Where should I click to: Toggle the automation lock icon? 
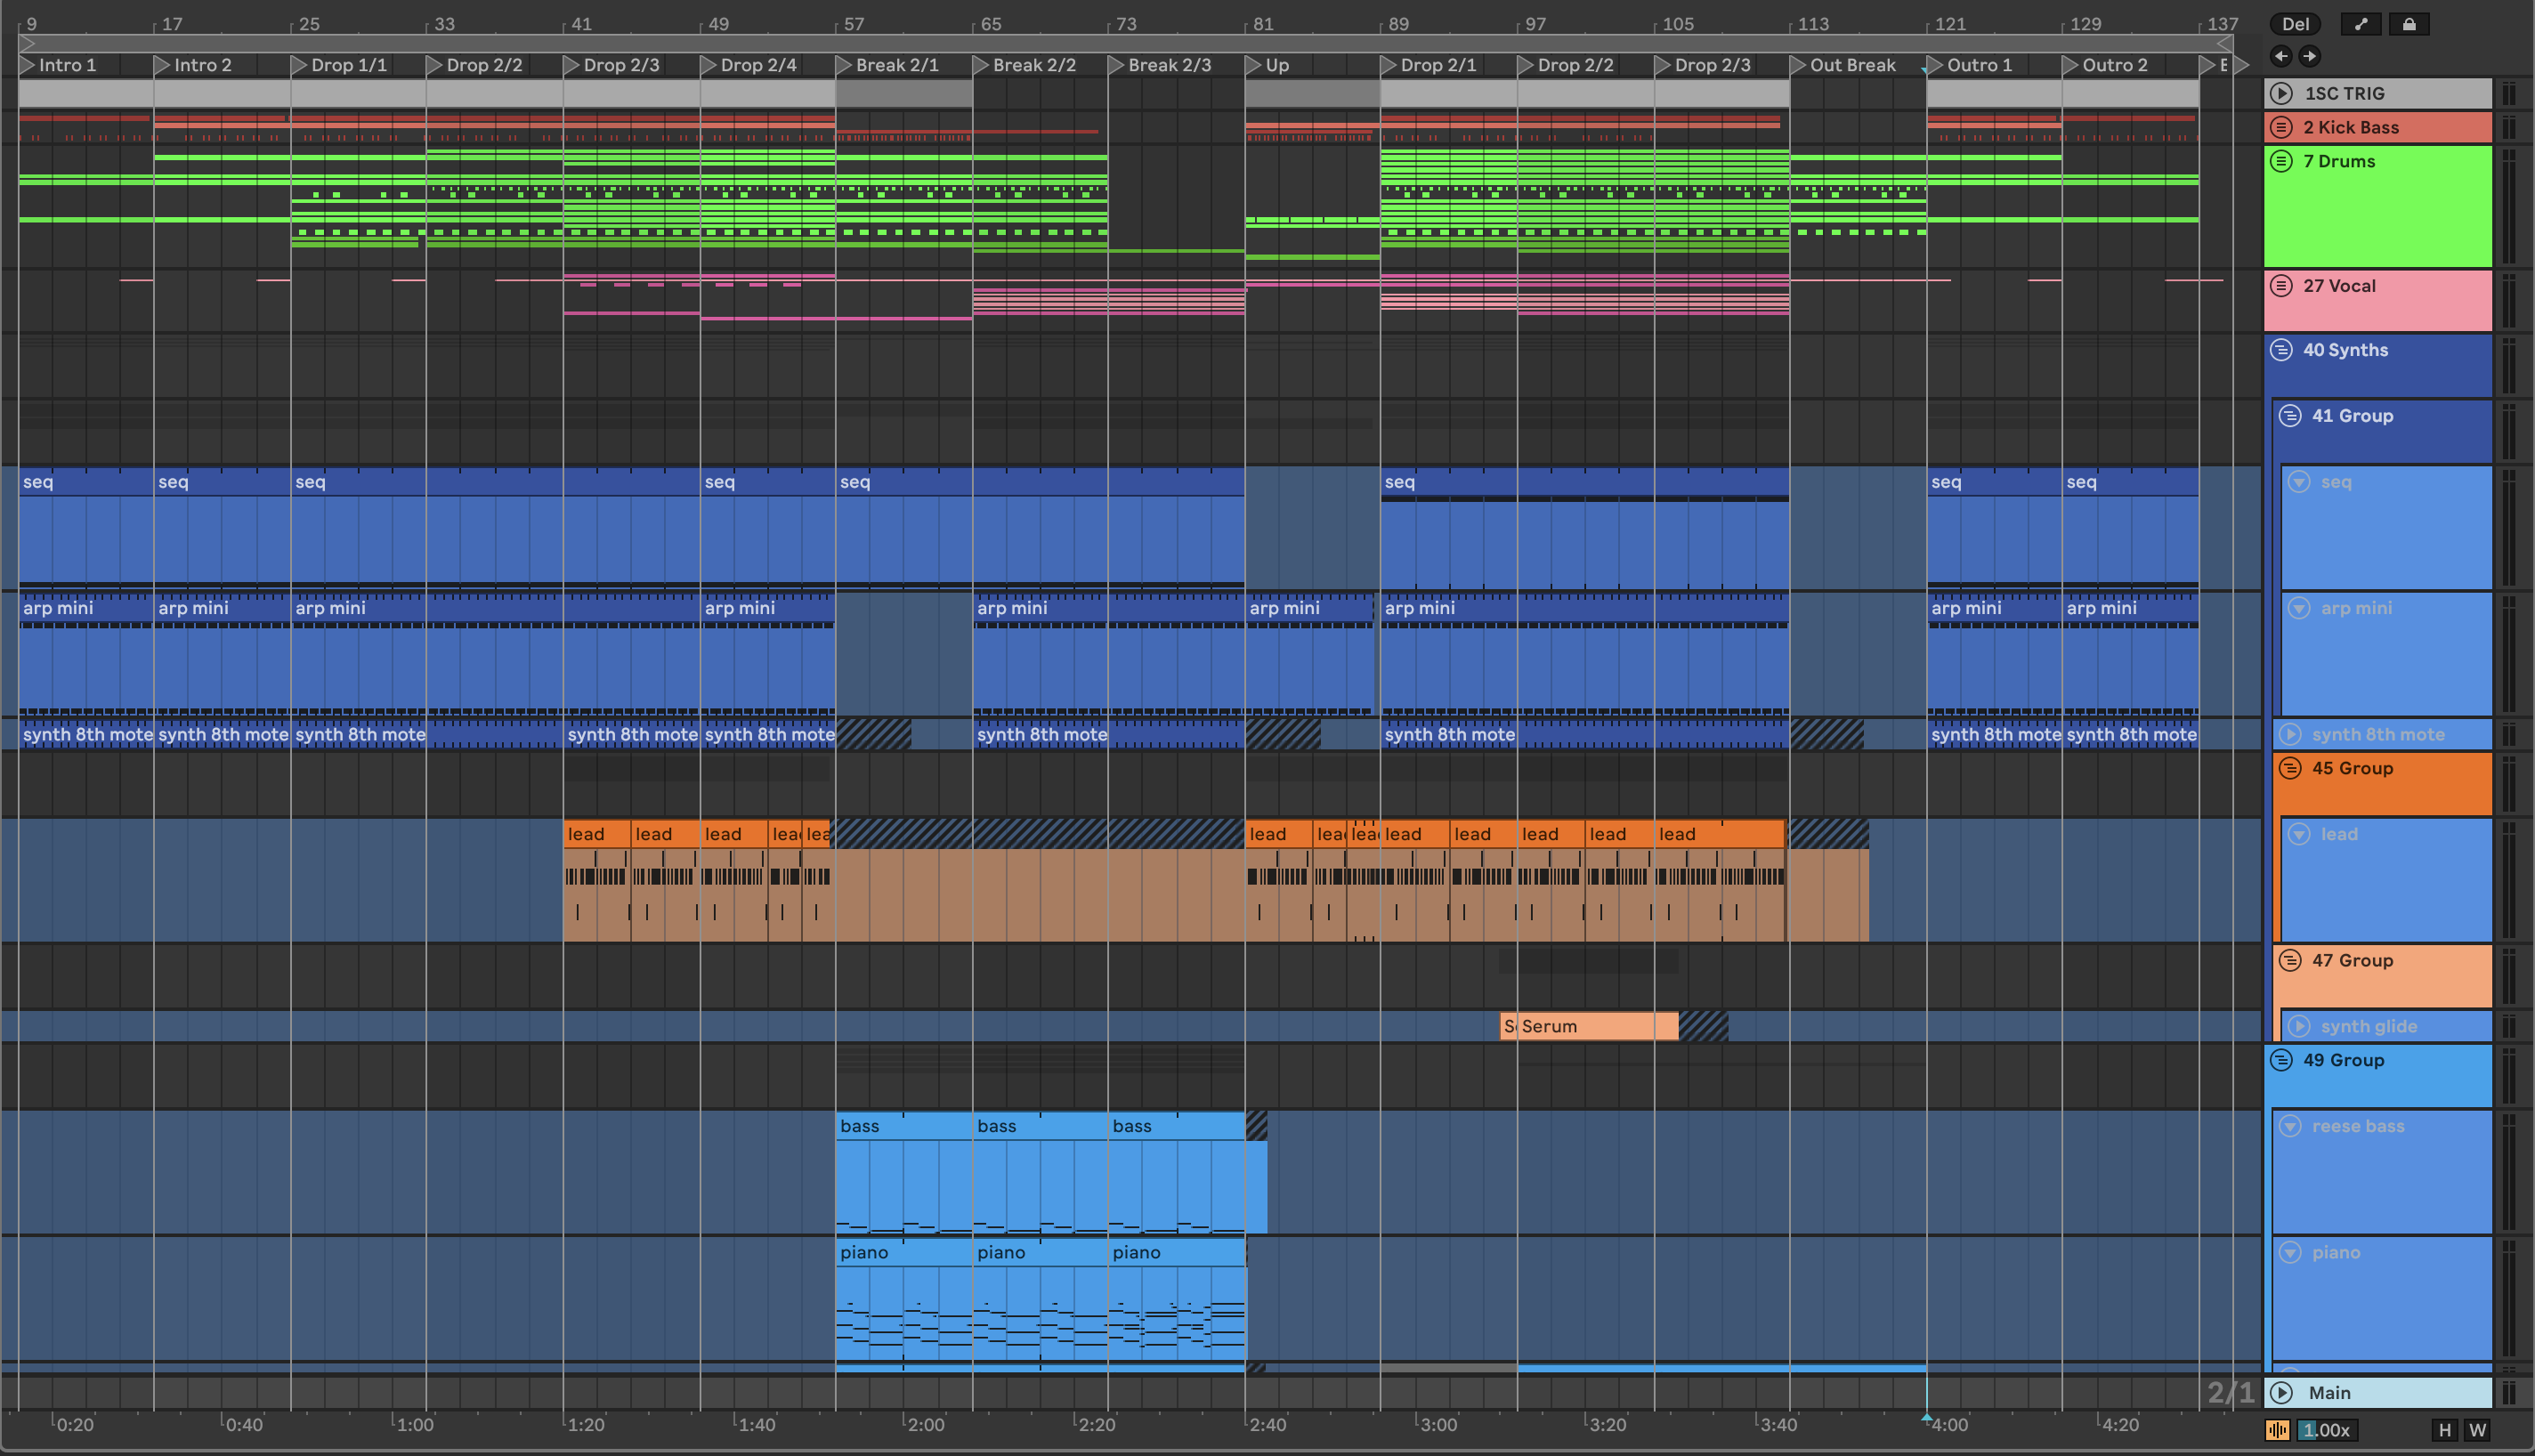(2409, 24)
